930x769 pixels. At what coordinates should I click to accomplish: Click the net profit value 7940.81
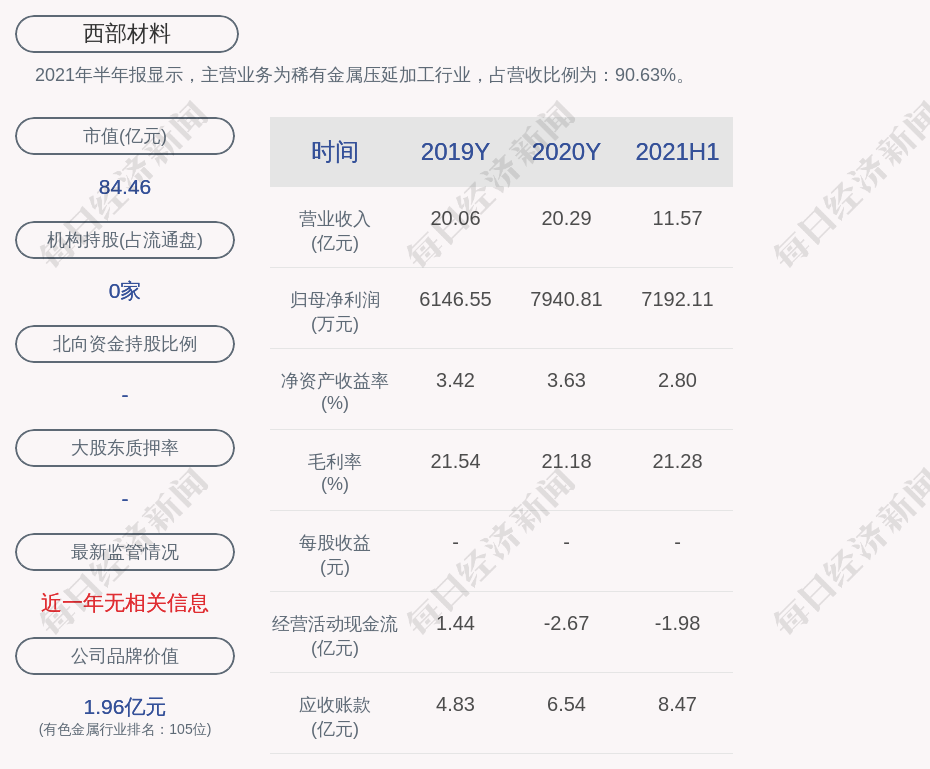point(566,299)
